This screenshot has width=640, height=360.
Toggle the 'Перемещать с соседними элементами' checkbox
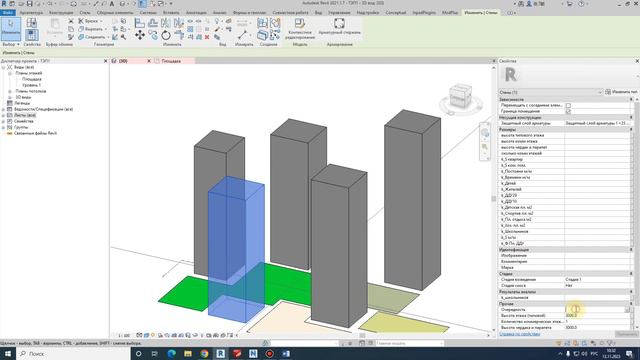click(x=568, y=105)
